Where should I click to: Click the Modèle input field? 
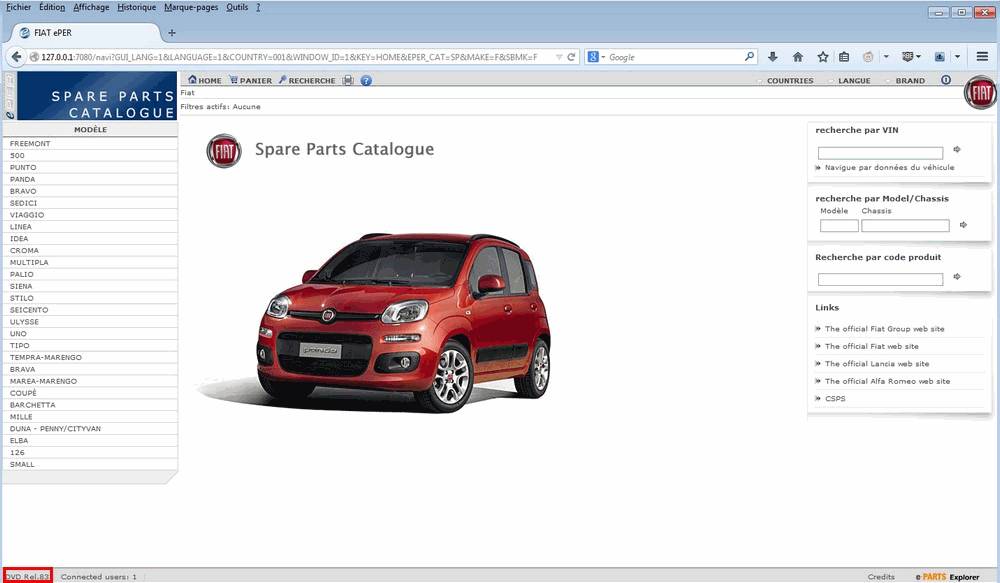839,225
